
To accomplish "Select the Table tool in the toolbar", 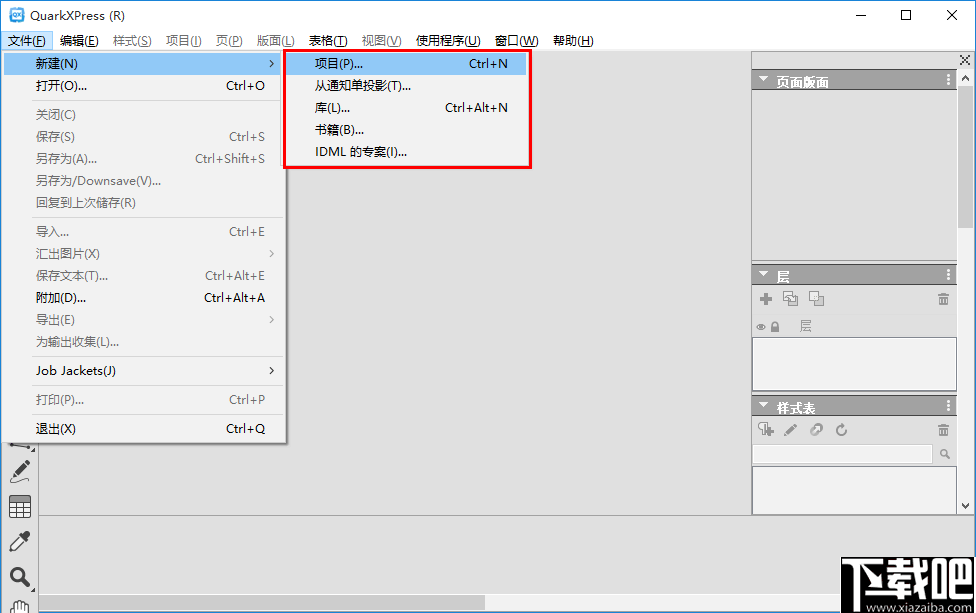I will coord(19,507).
